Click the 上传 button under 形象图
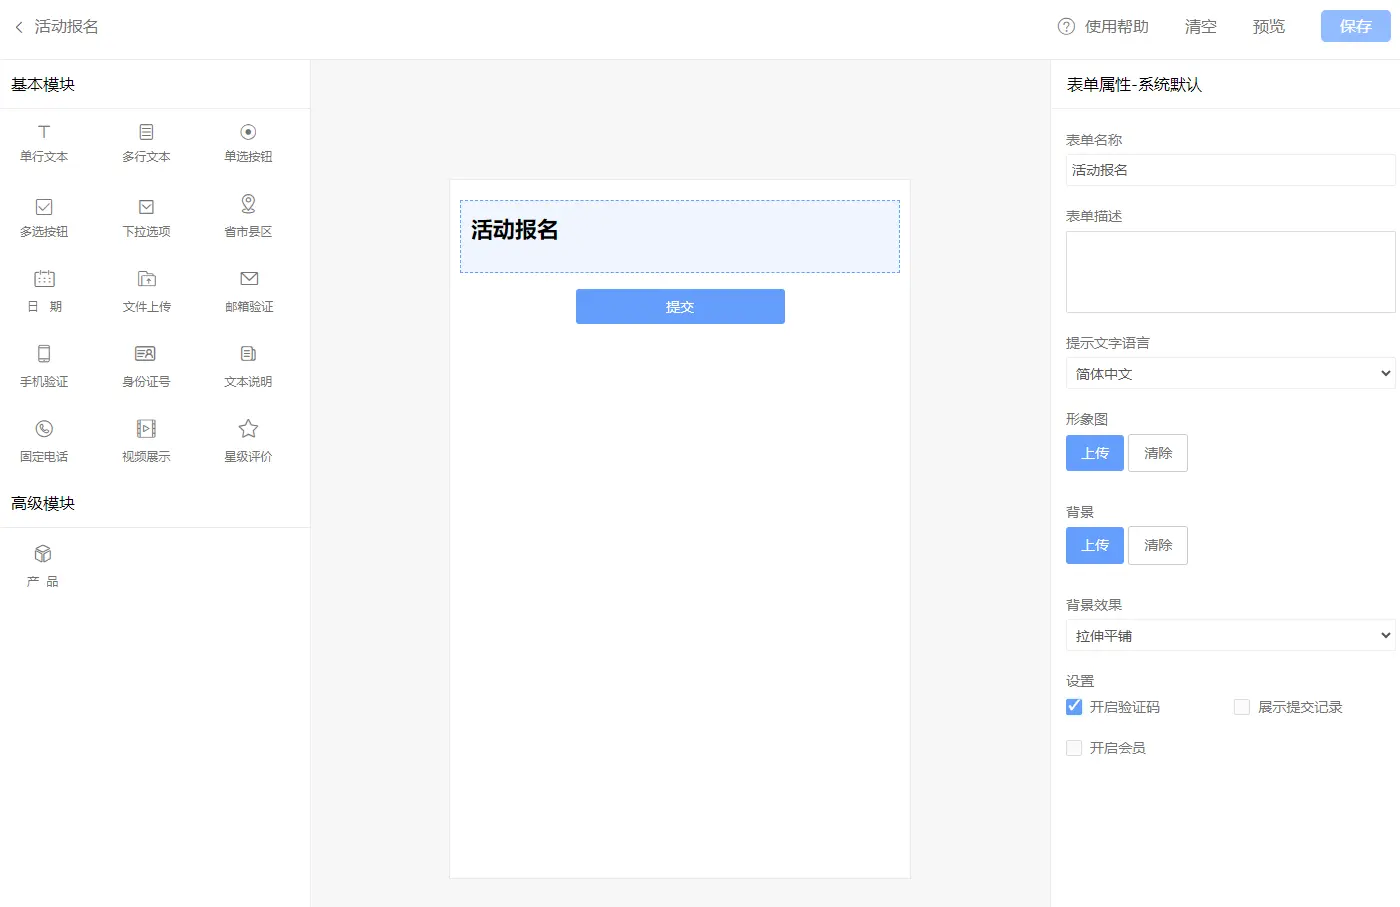 point(1095,453)
